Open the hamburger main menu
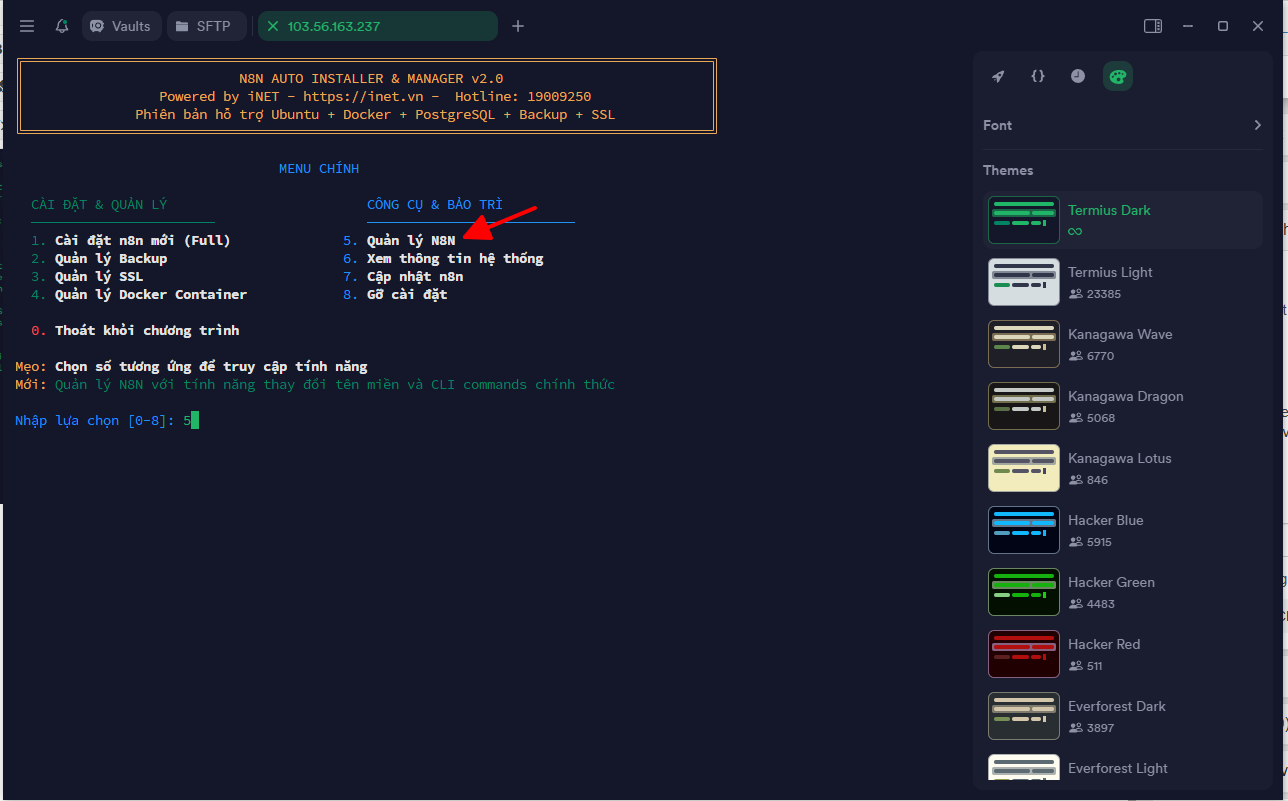This screenshot has height=801, width=1288. [x=27, y=26]
